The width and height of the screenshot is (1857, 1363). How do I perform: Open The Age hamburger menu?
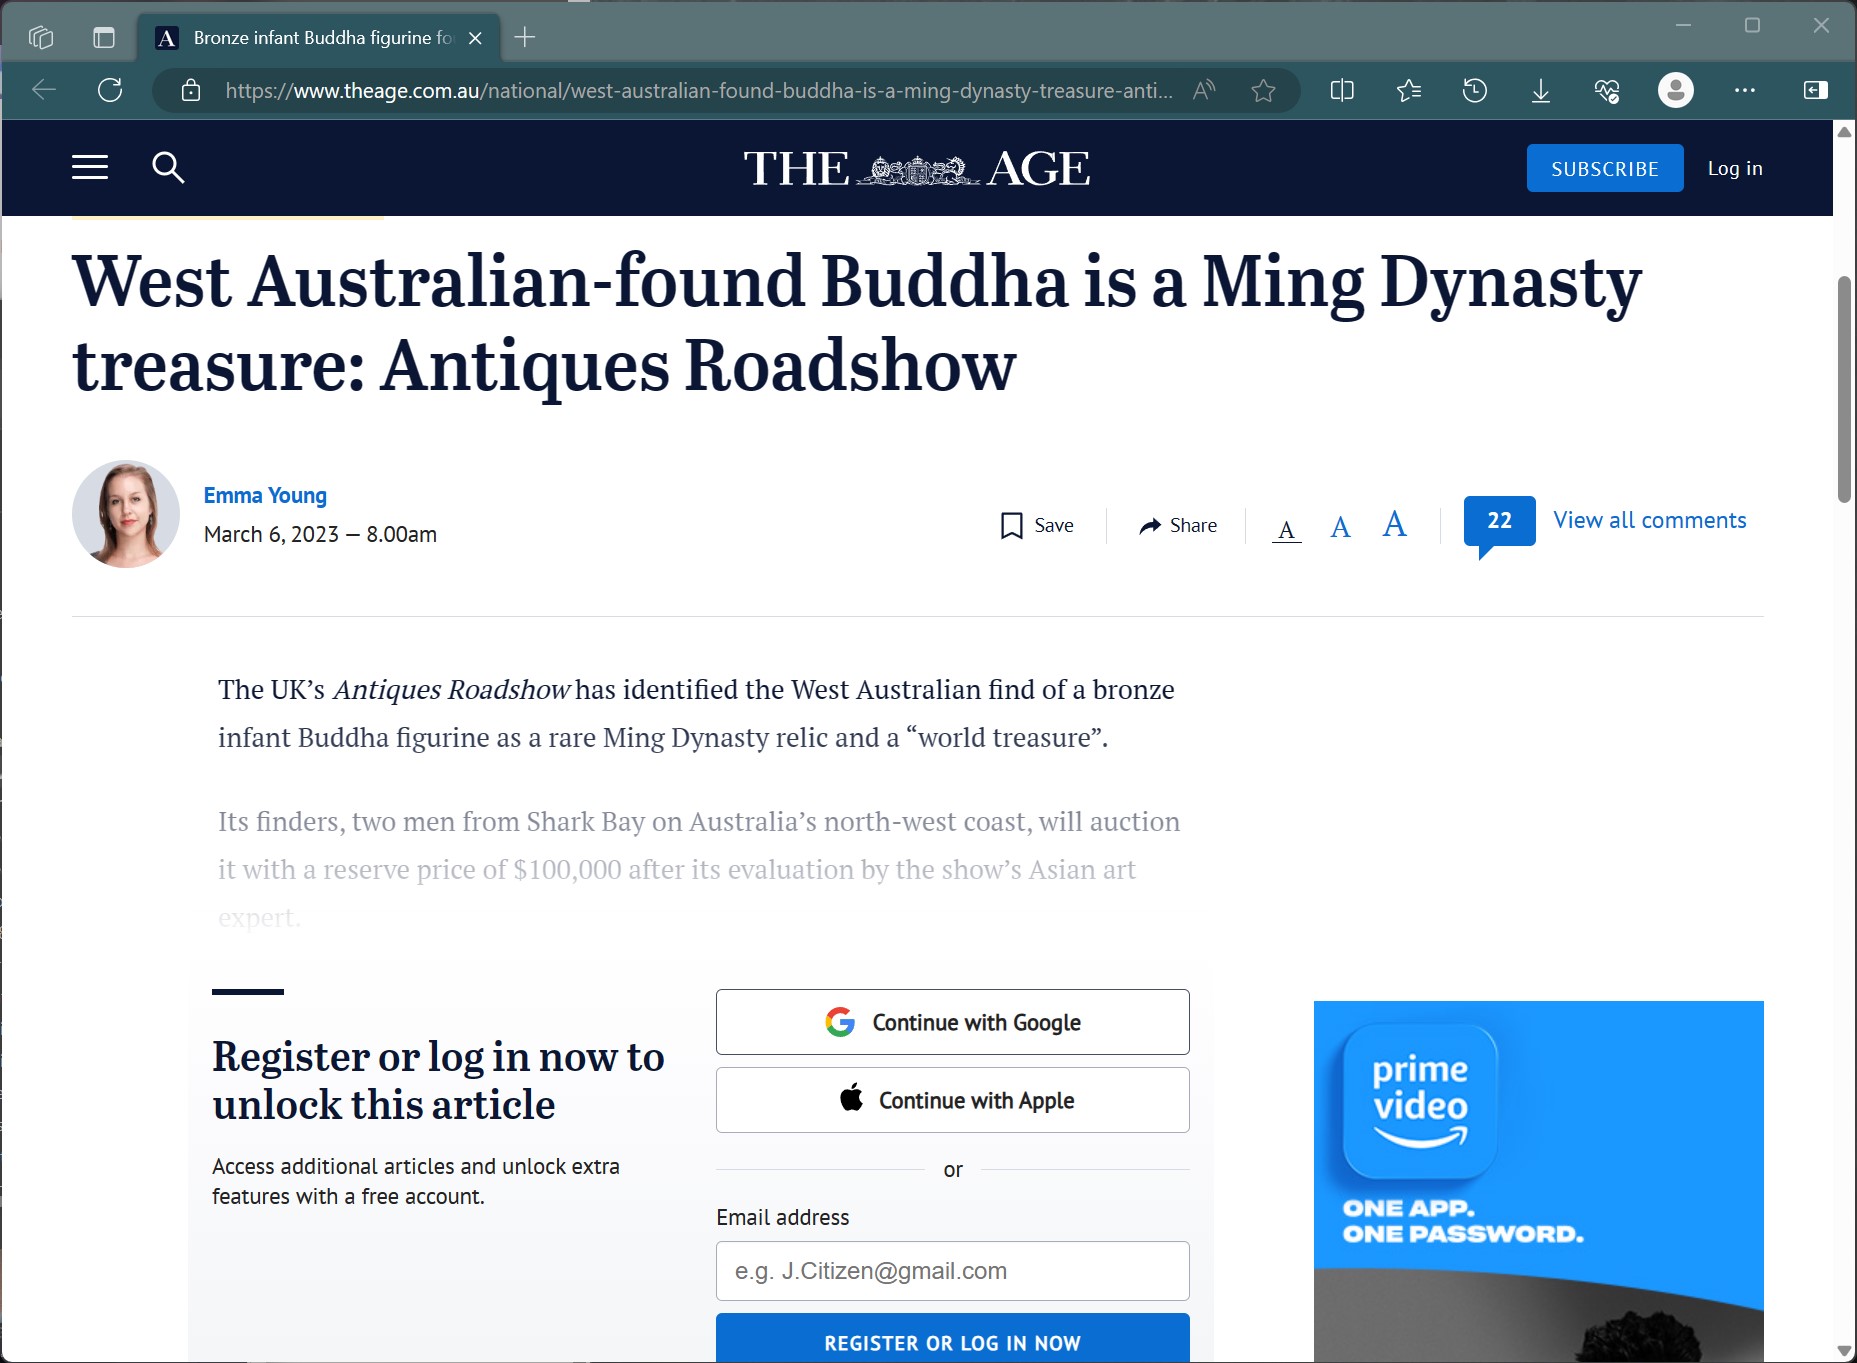90,168
